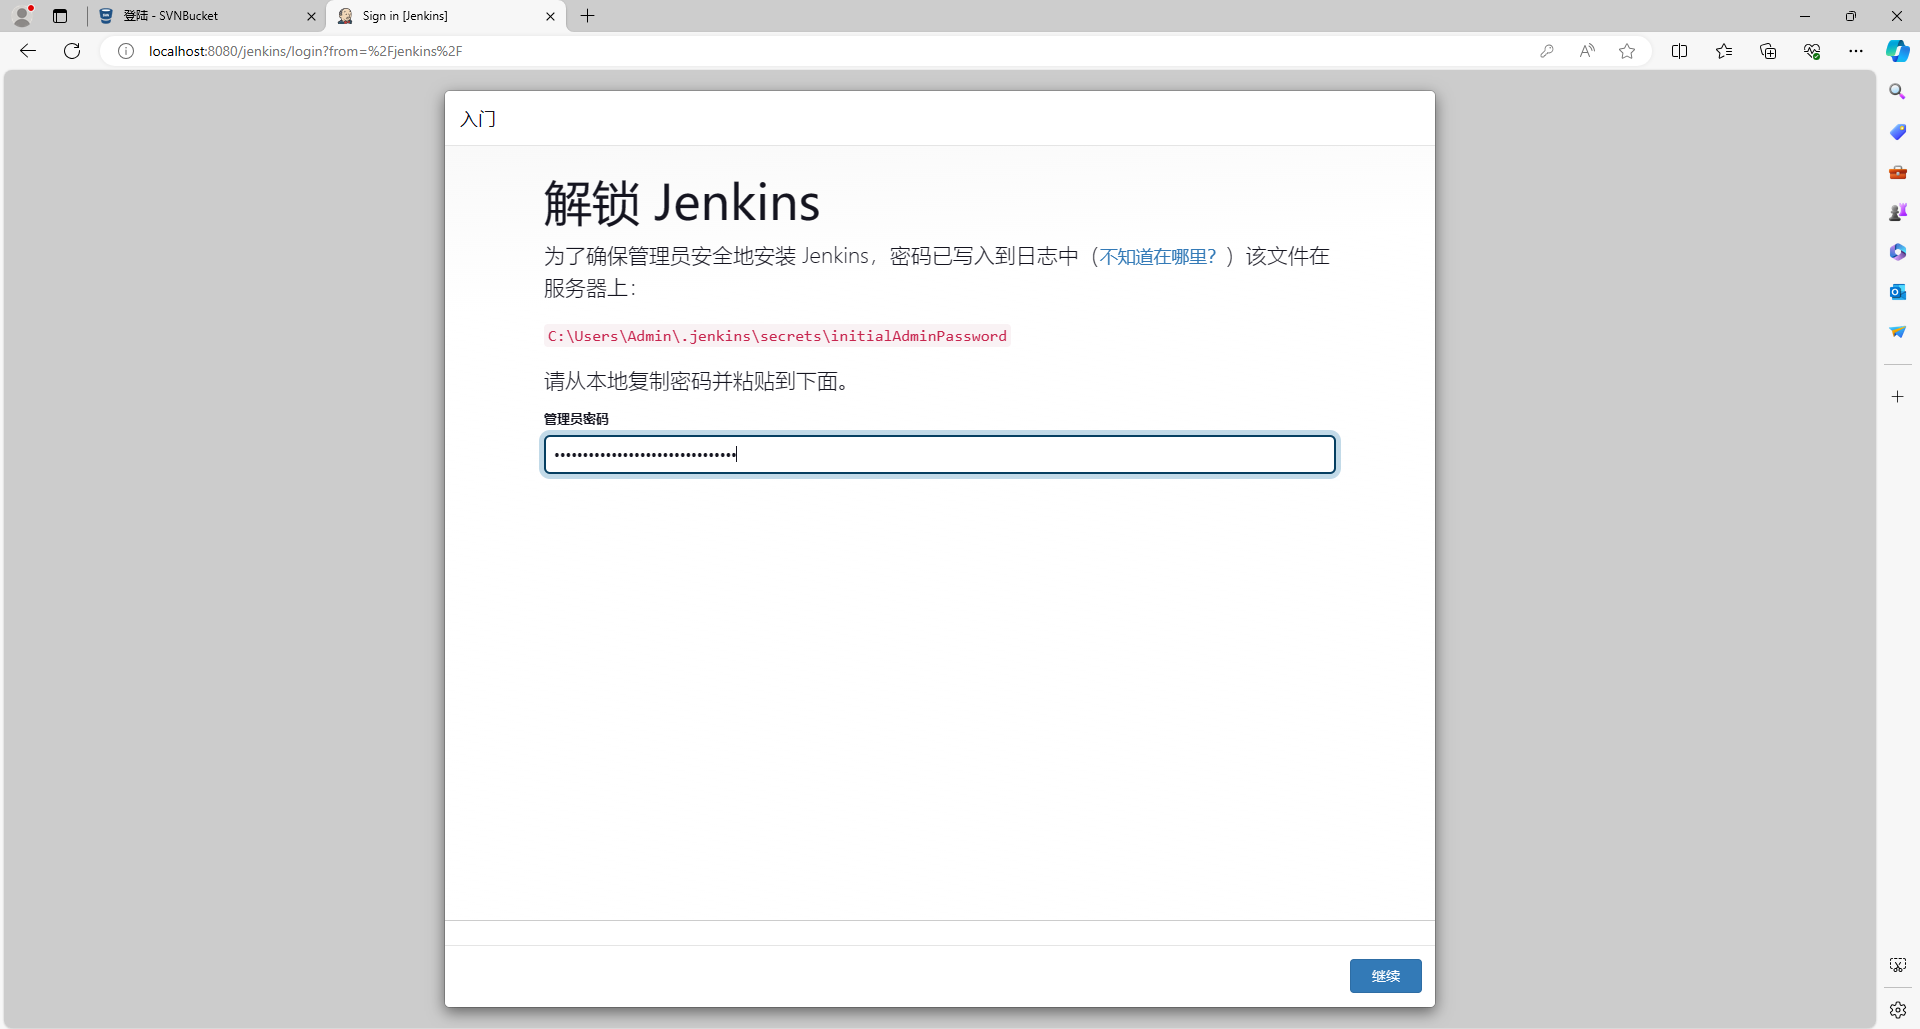Viewport: 1920px width, 1029px height.
Task: Refresh the current page
Action: (72, 51)
